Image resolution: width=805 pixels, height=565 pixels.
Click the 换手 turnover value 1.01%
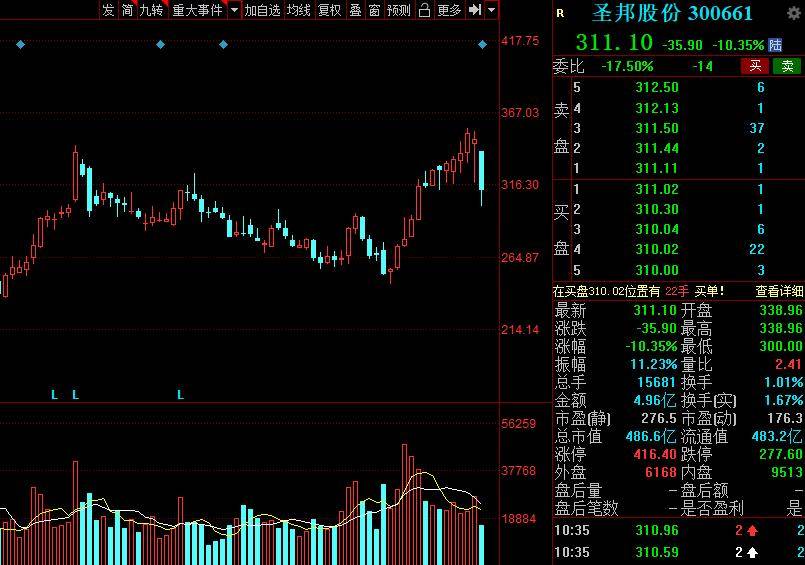[x=784, y=382]
